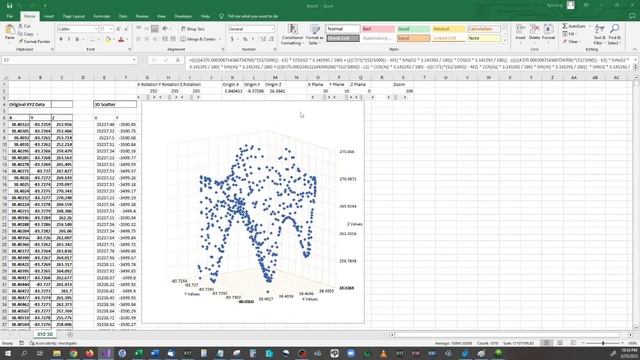This screenshot has height=360, width=640.
Task: Open Format as Table gallery
Action: coord(315,35)
